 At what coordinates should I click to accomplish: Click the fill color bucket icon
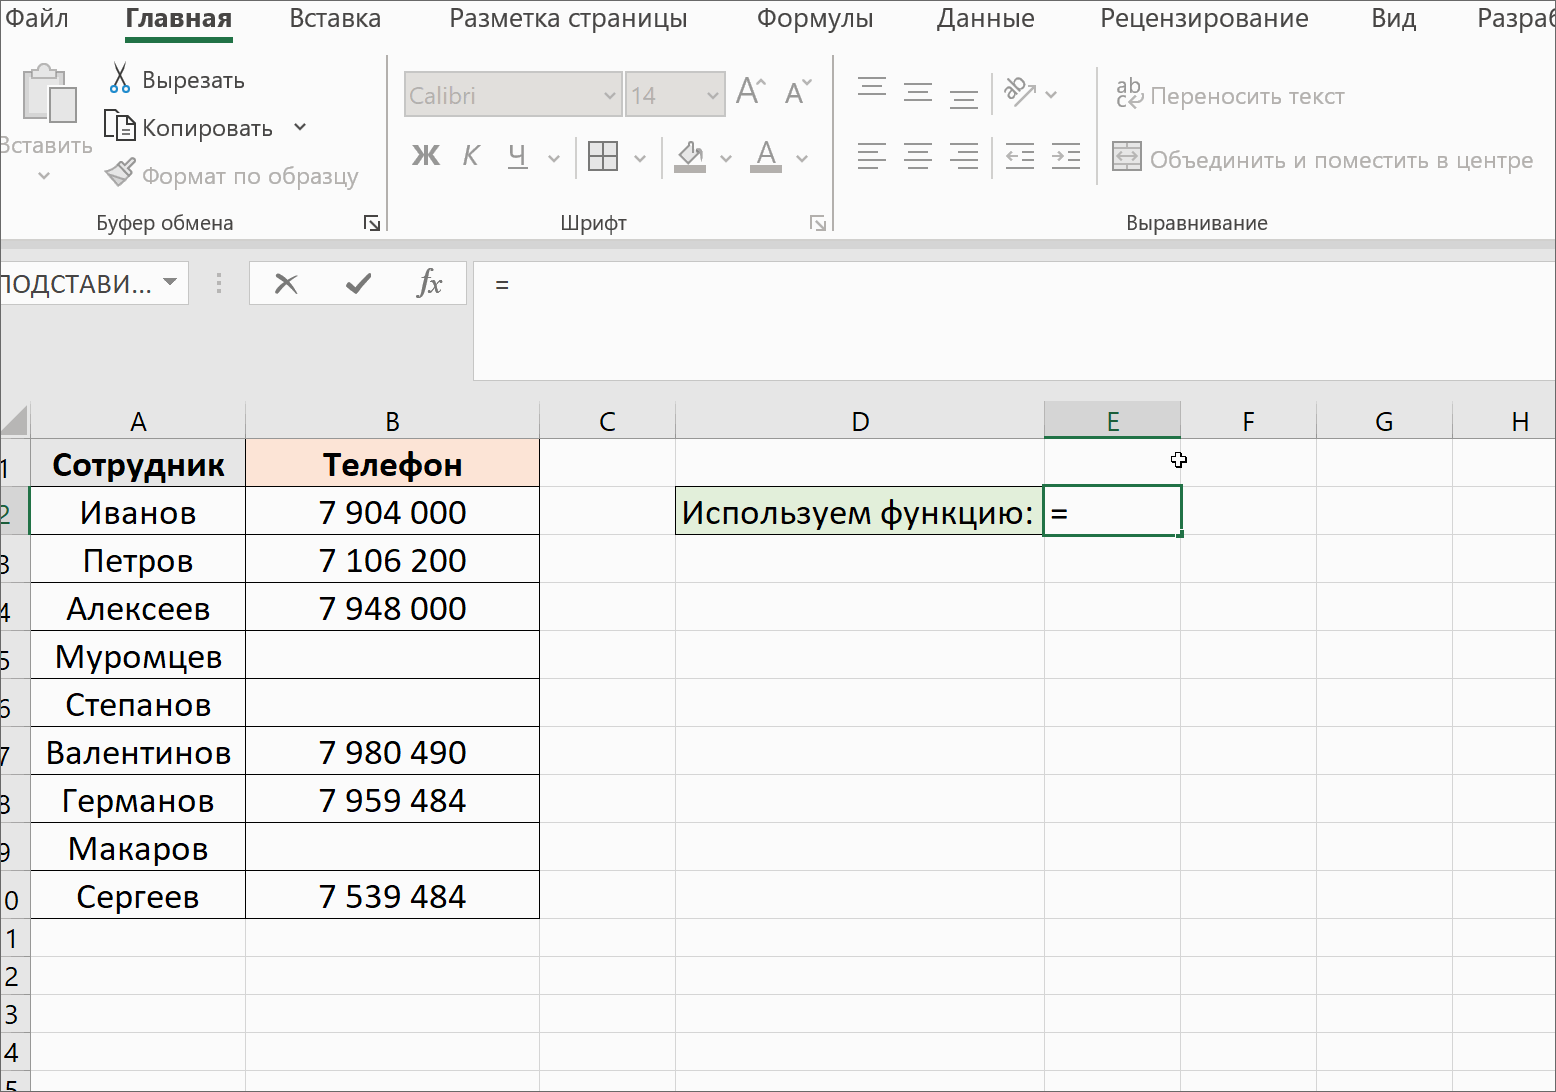pyautogui.click(x=690, y=156)
